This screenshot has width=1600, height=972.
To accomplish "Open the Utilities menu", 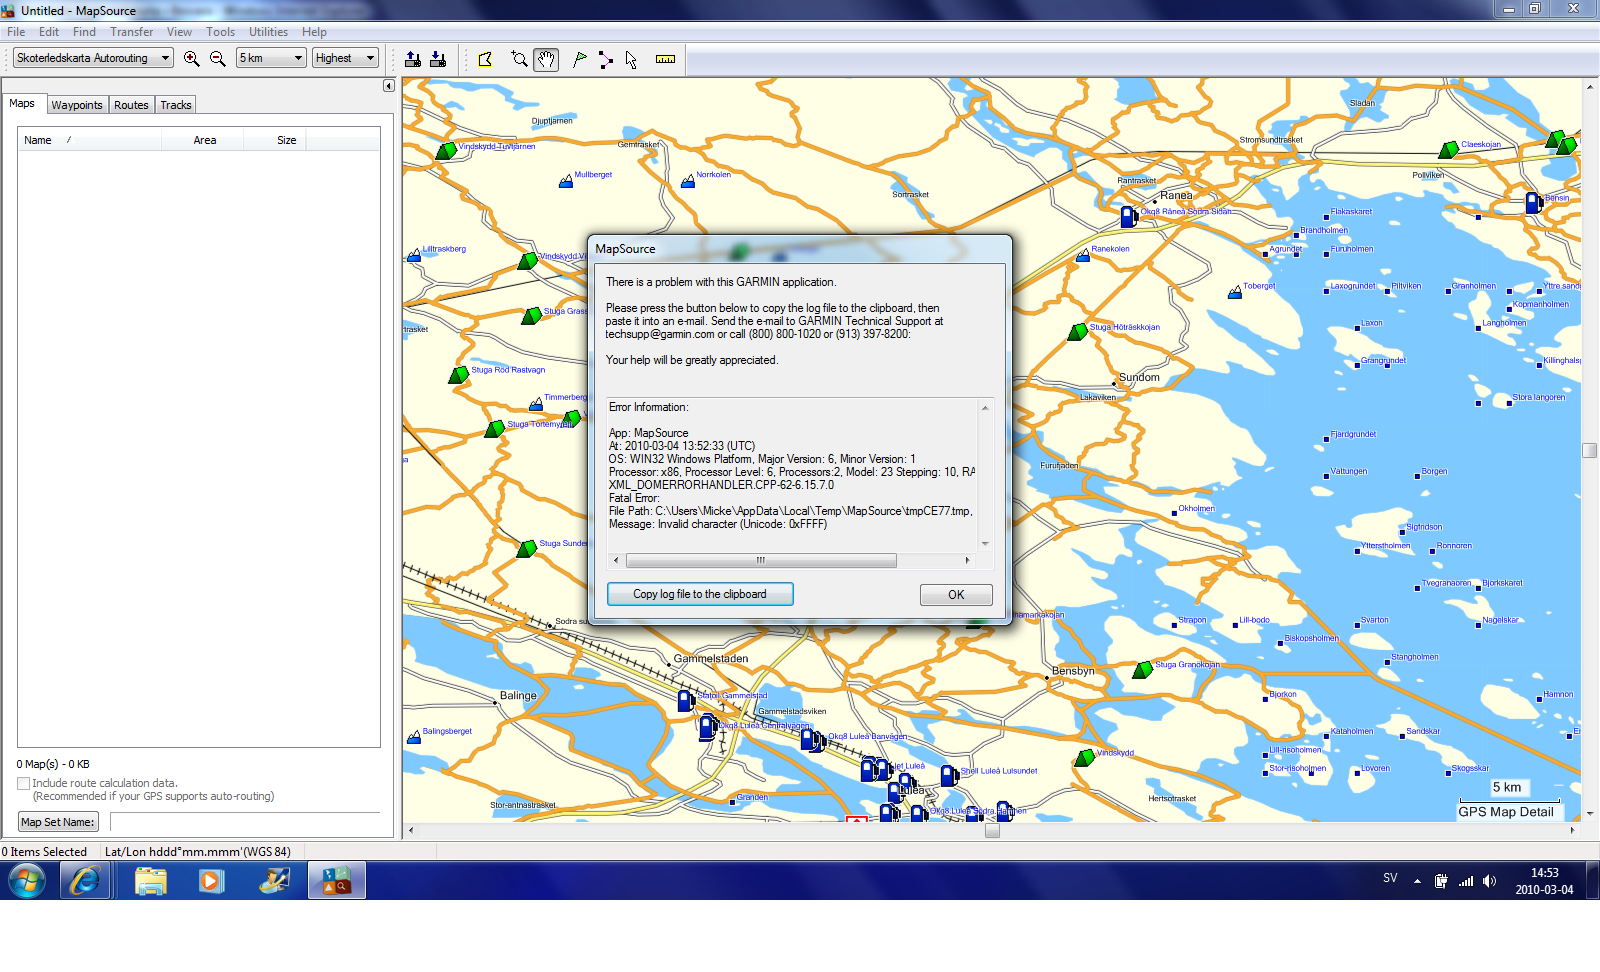I will coord(268,32).
